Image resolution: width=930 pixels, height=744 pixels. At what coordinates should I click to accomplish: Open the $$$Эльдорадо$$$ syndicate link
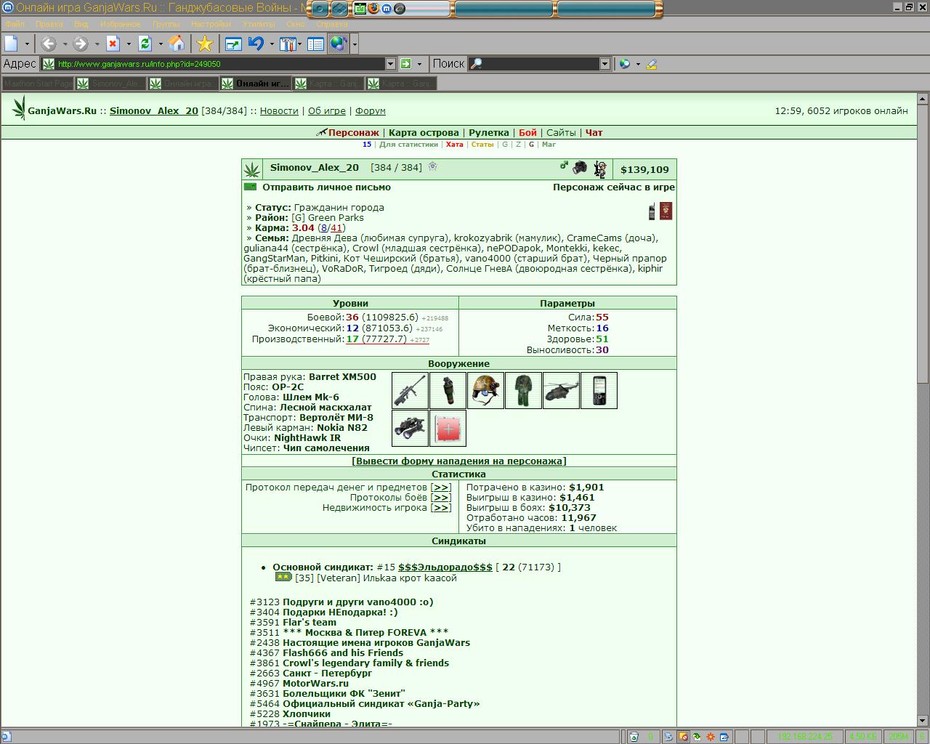pyautogui.click(x=445, y=567)
